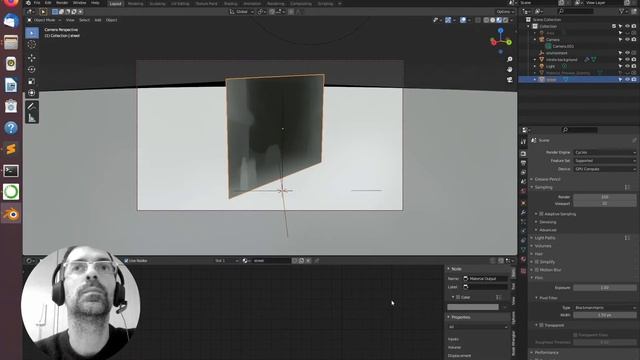Open the viewport Add menu
640x360 pixels.
click(98, 20)
